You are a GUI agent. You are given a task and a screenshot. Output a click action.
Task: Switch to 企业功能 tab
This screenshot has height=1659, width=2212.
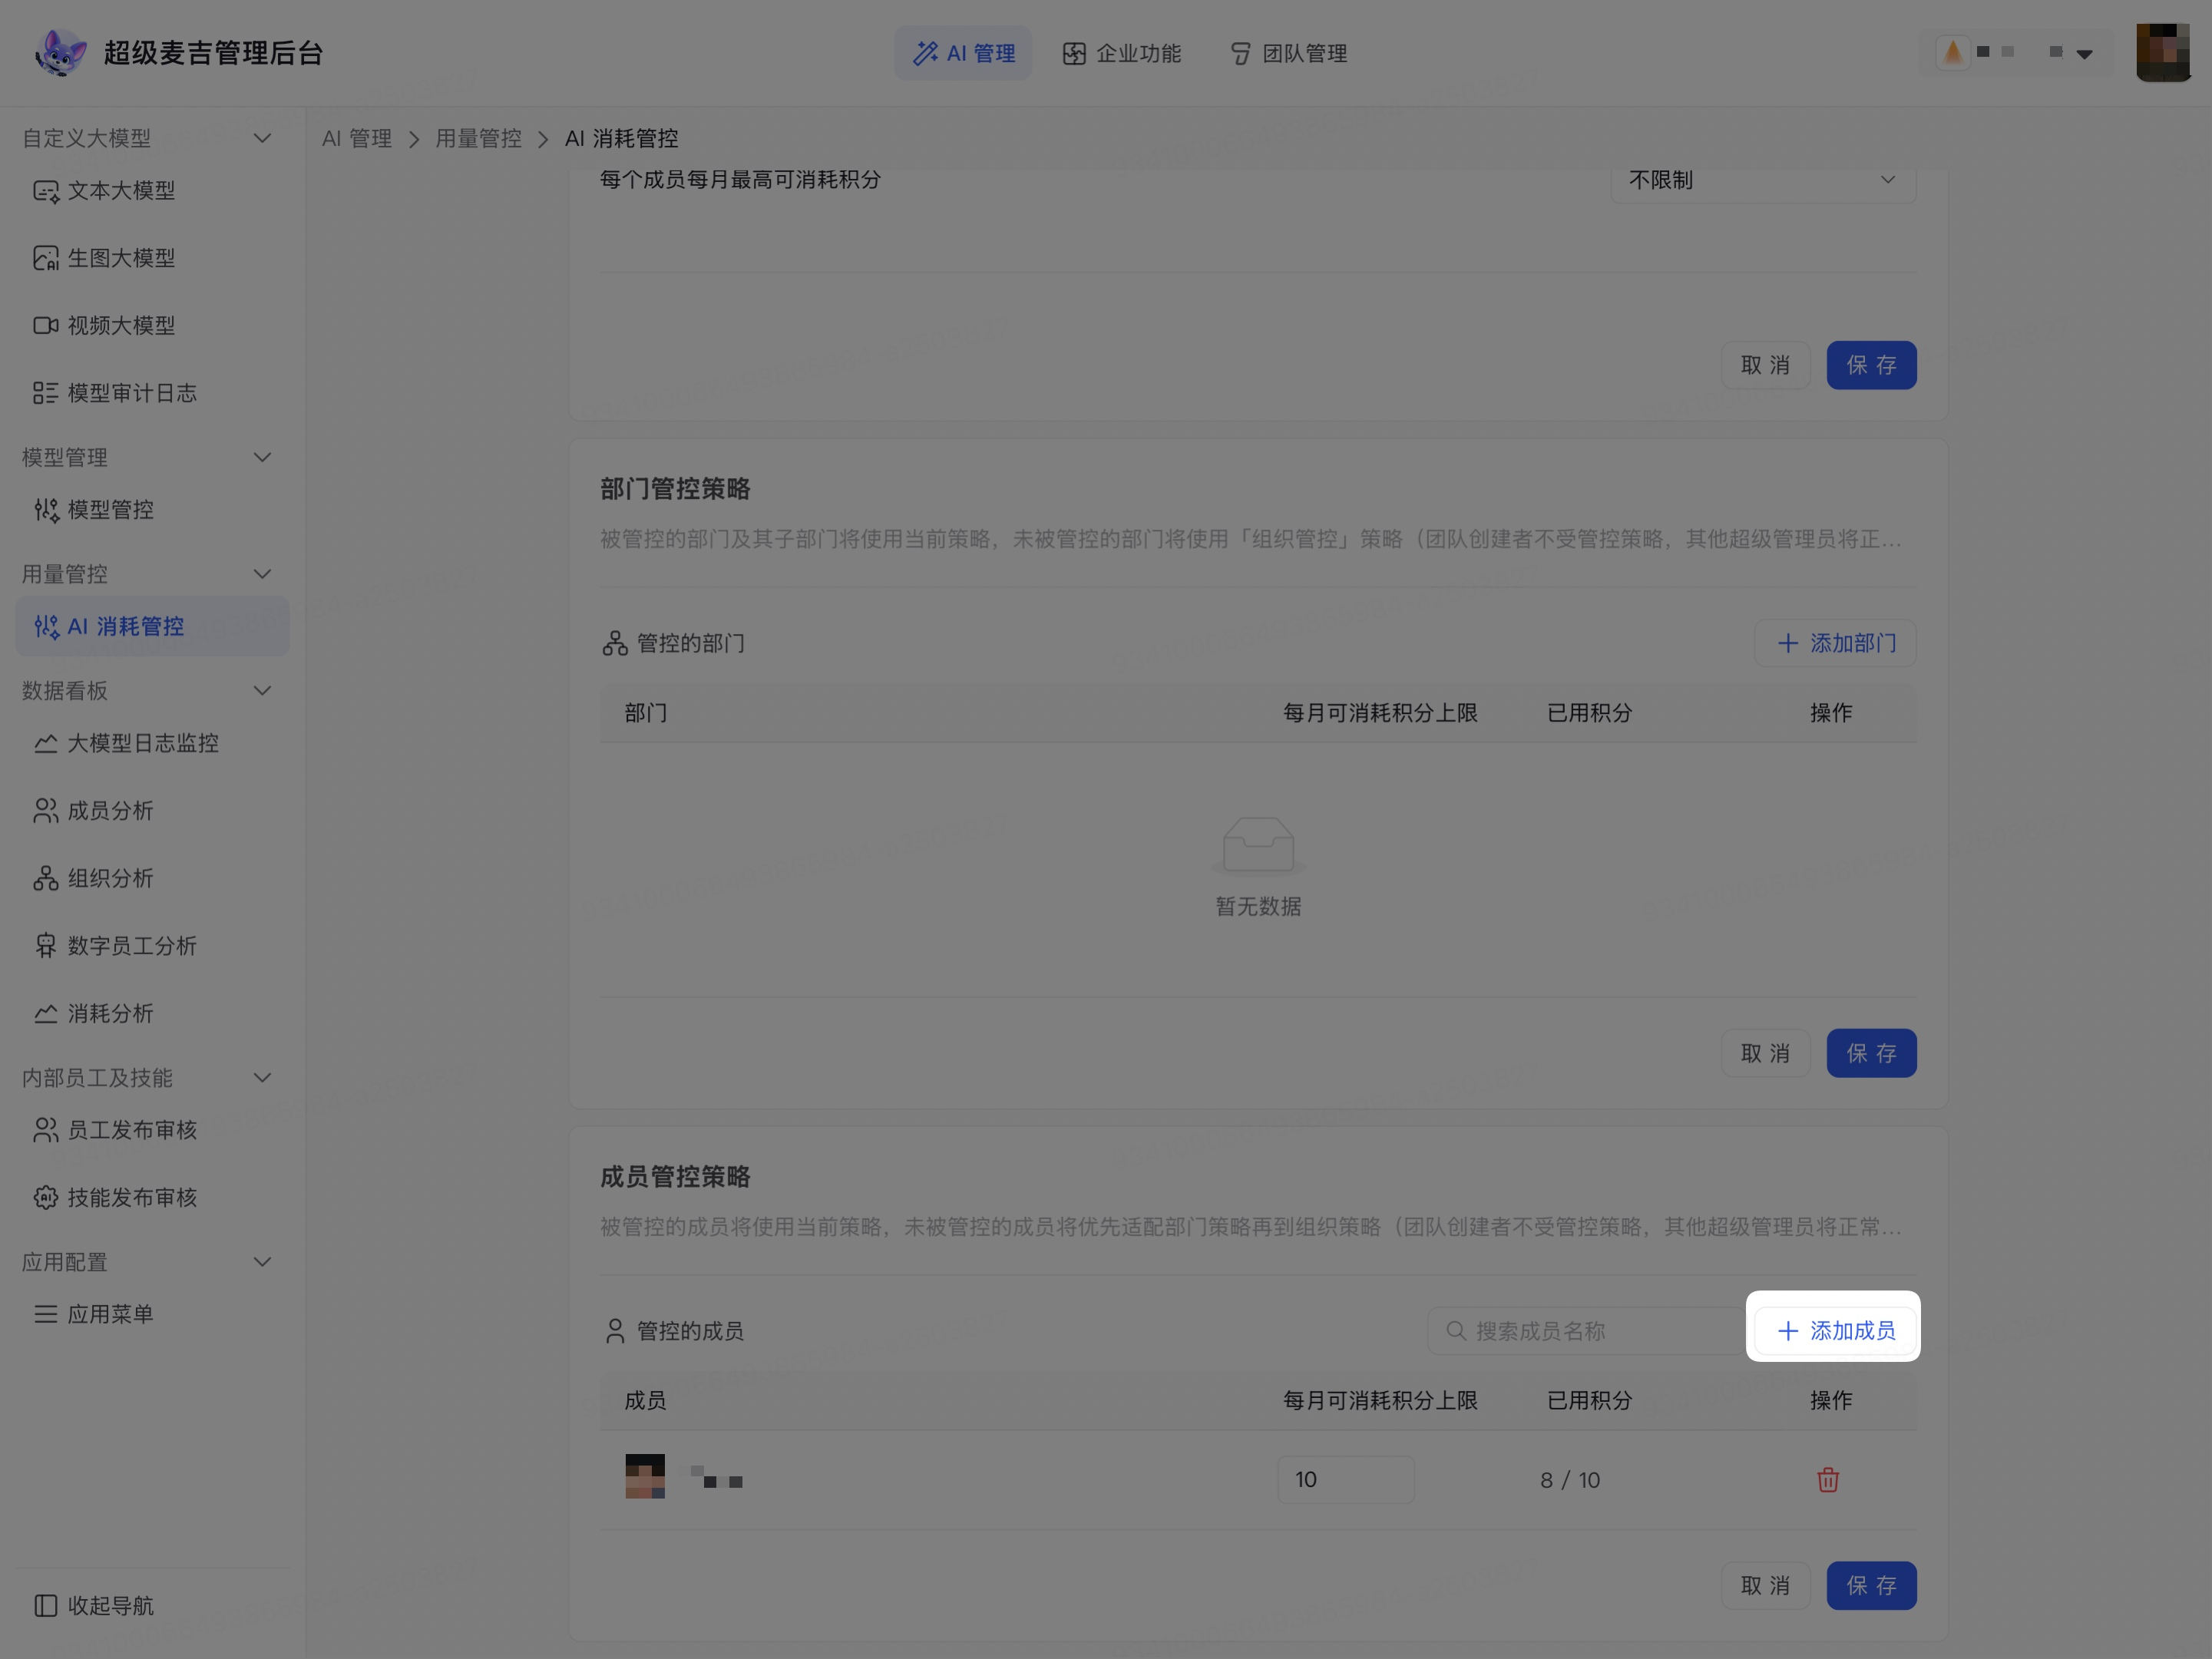1121,53
